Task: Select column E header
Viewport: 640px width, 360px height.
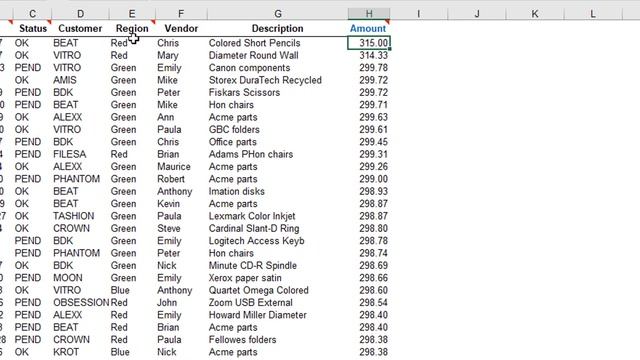Action: [x=132, y=14]
